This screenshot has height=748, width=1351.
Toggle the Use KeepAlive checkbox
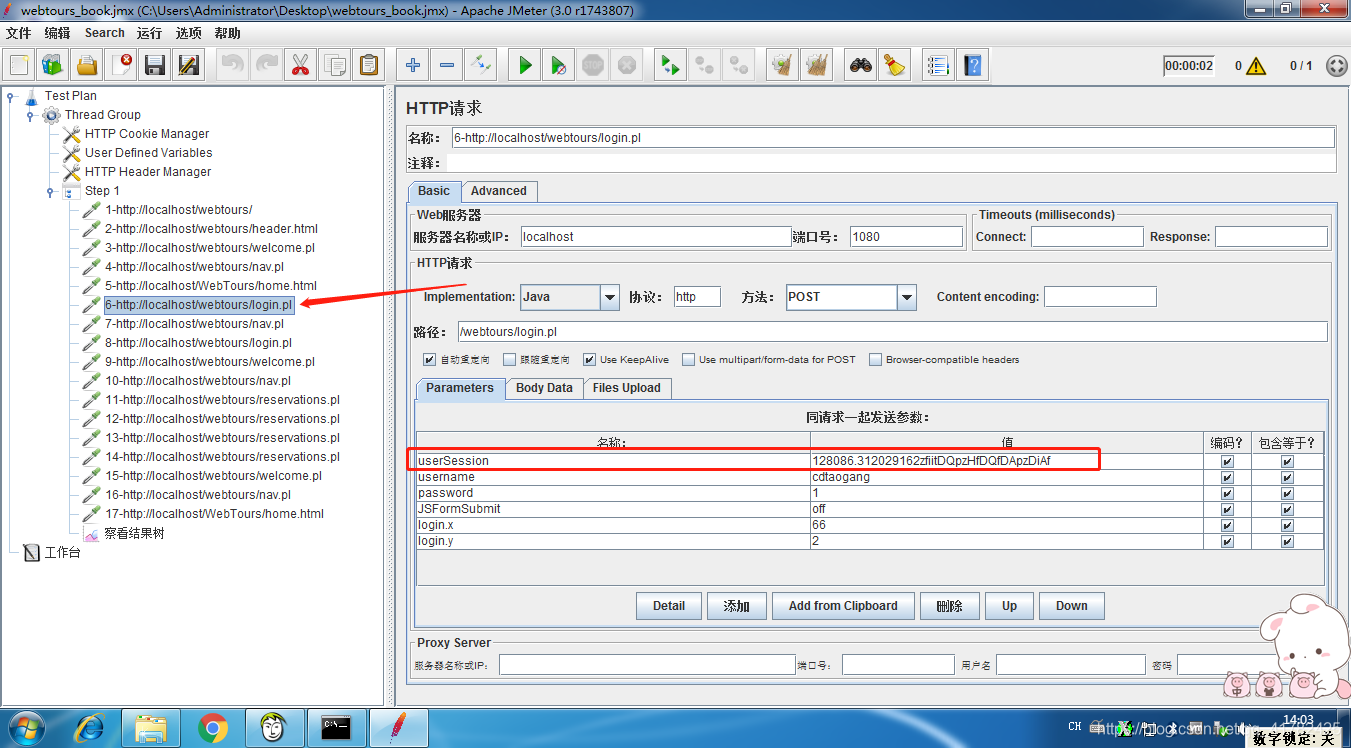coord(589,360)
